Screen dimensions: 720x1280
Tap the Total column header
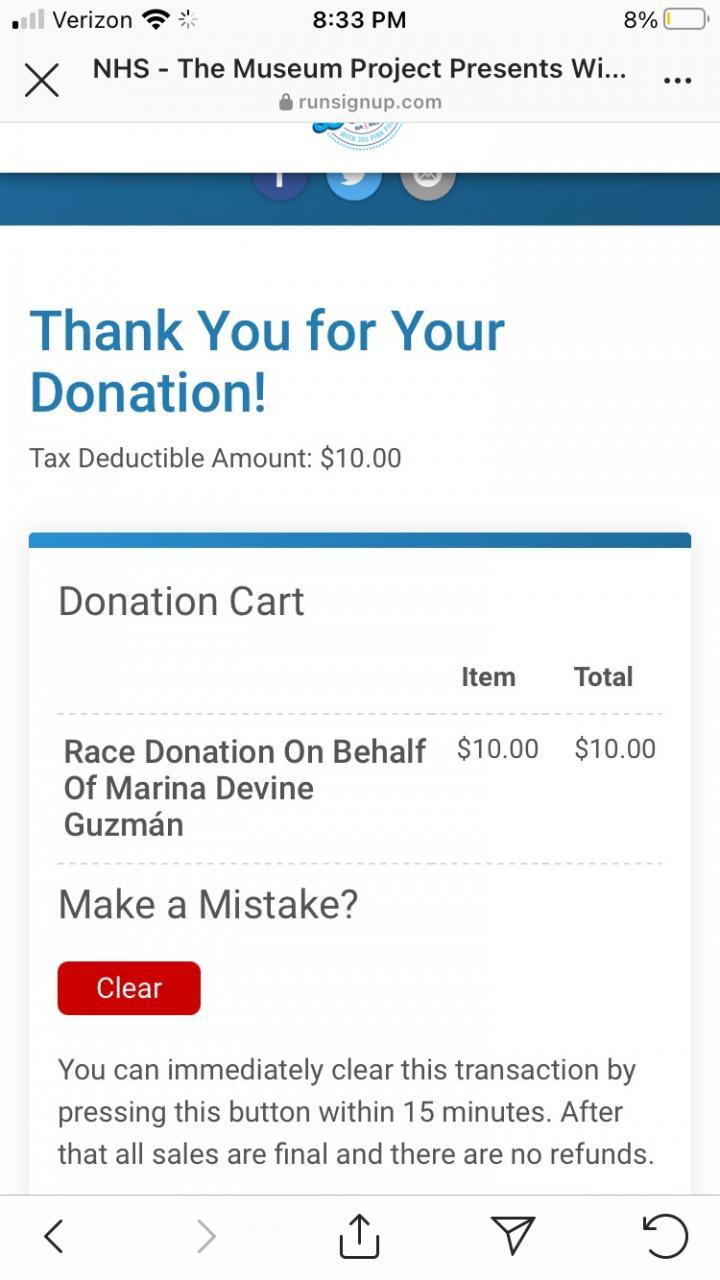pos(603,677)
